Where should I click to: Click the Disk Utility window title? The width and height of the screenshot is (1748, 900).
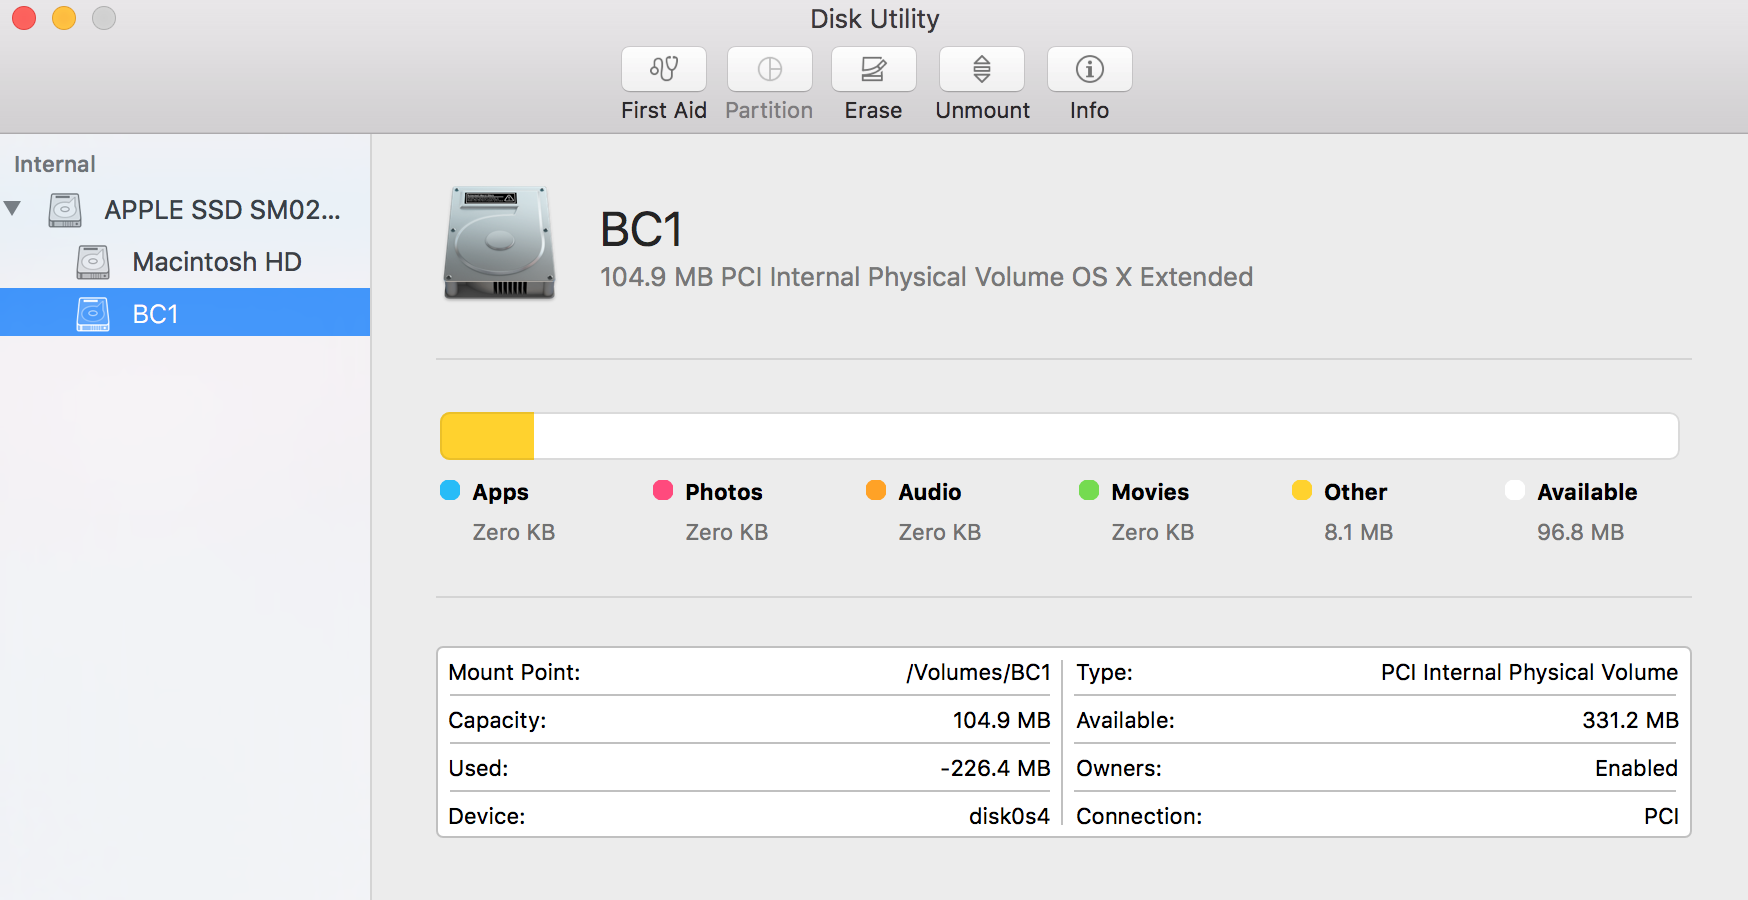pyautogui.click(x=874, y=18)
